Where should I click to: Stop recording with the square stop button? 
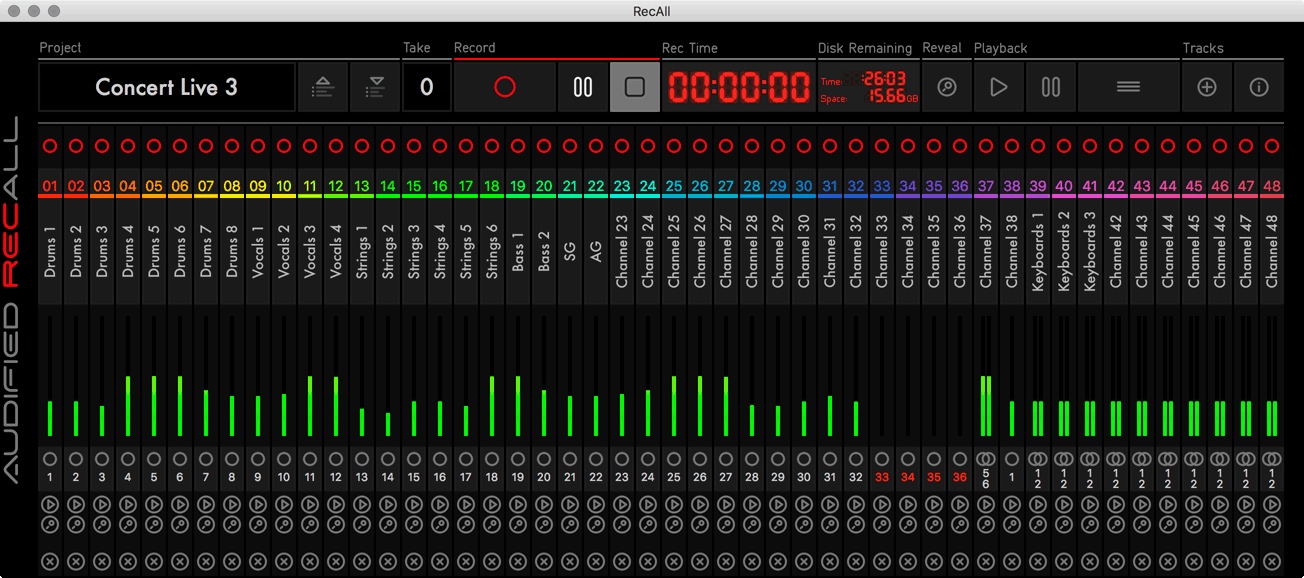[x=634, y=87]
